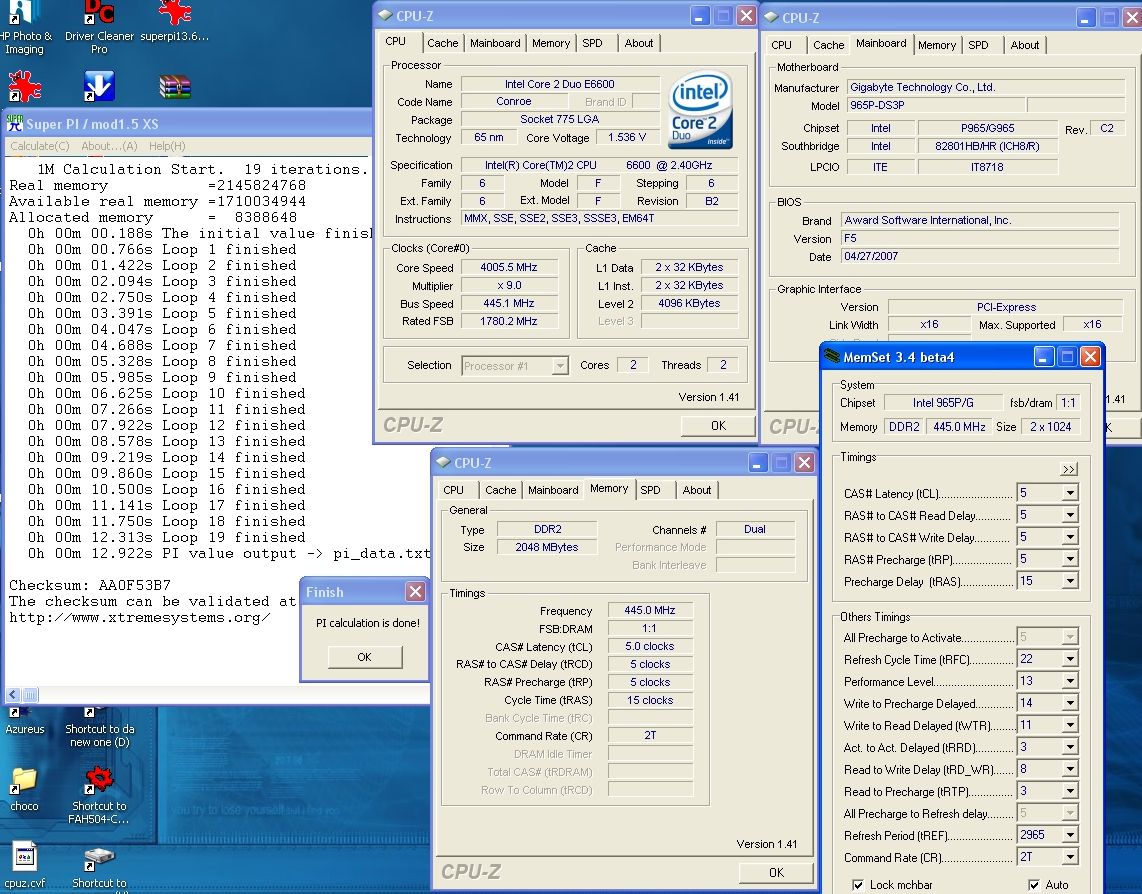Open the red splat shortcut above Super PI

coord(24,86)
